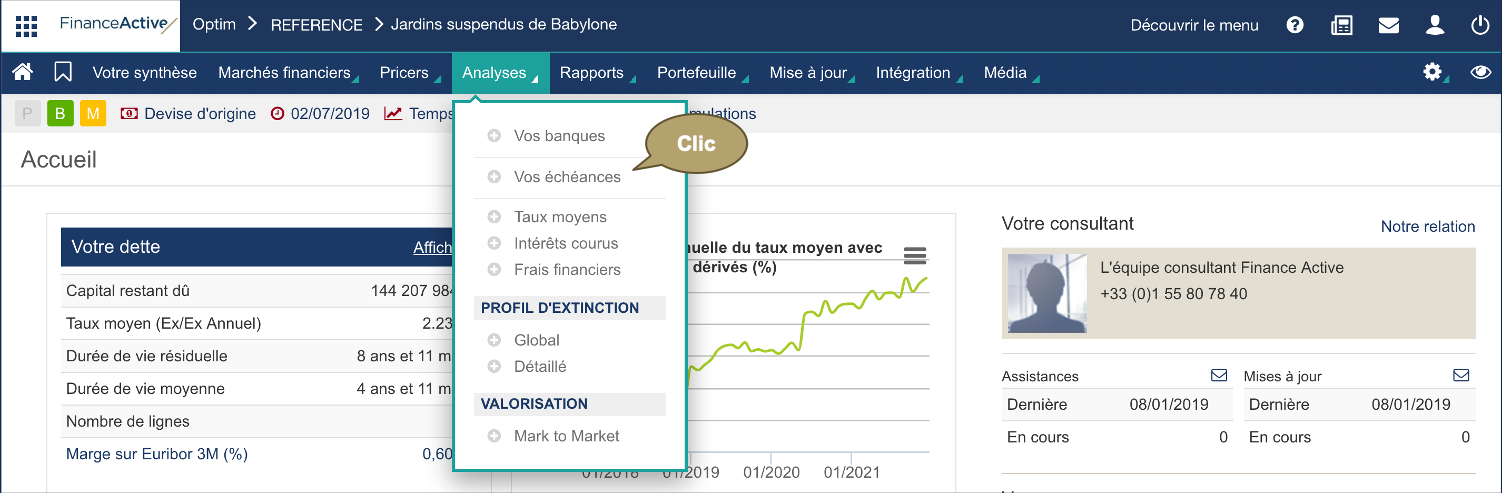1502x493 pixels.
Task: Click the Mises à jour envelope icon
Action: pos(1461,376)
